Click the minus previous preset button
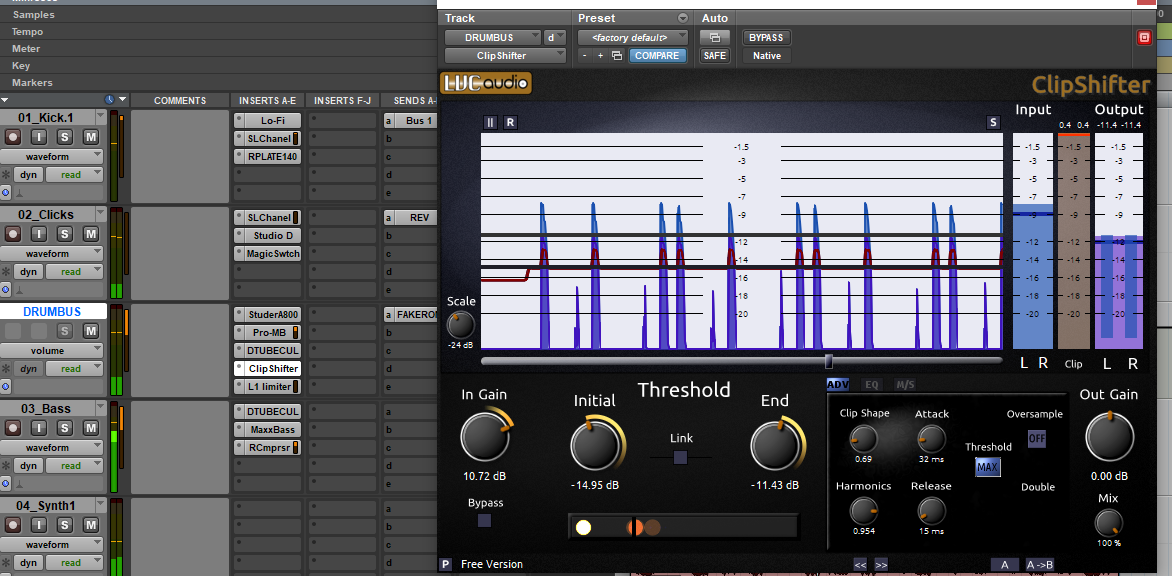The width and height of the screenshot is (1172, 576). point(585,55)
